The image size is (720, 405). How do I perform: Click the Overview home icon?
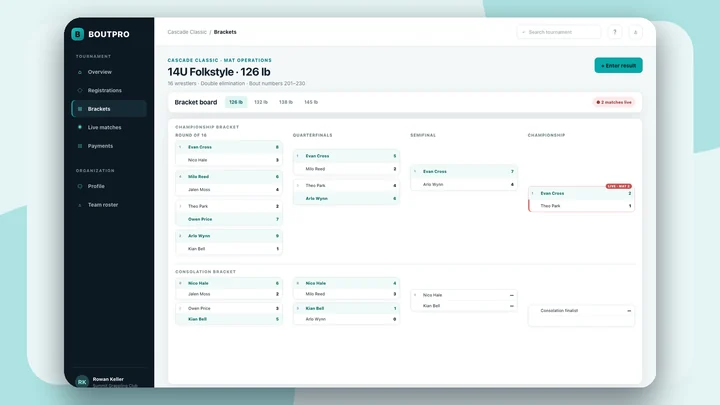tap(80, 72)
